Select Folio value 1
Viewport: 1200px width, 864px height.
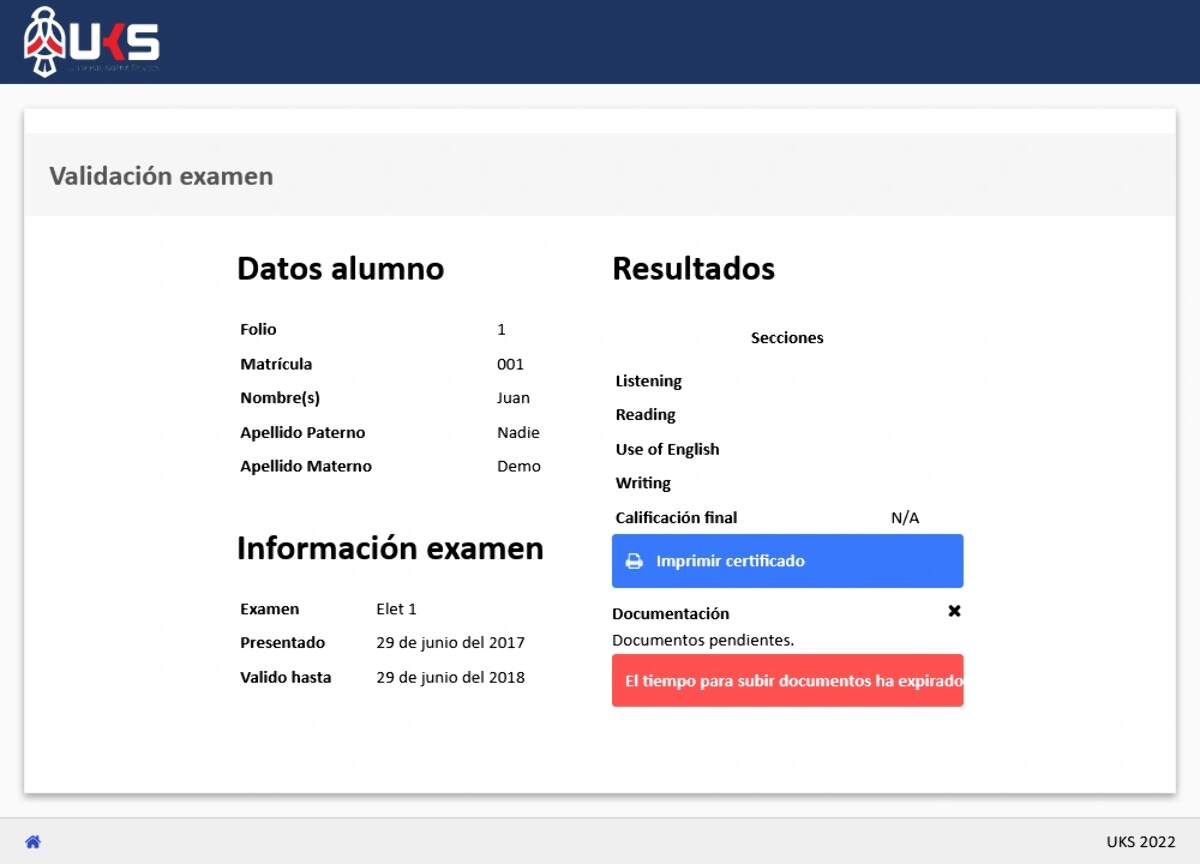tap(501, 329)
